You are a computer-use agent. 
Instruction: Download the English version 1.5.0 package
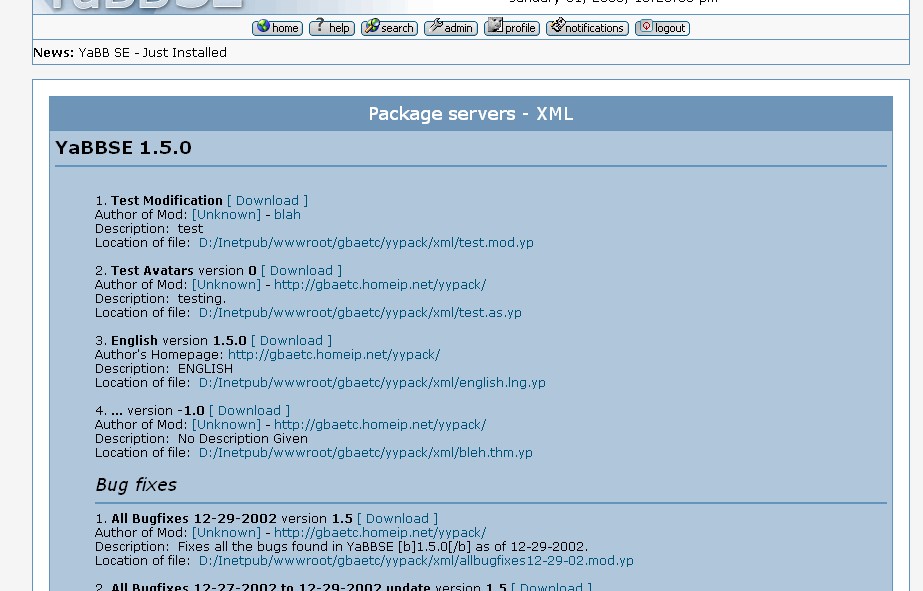click(291, 341)
